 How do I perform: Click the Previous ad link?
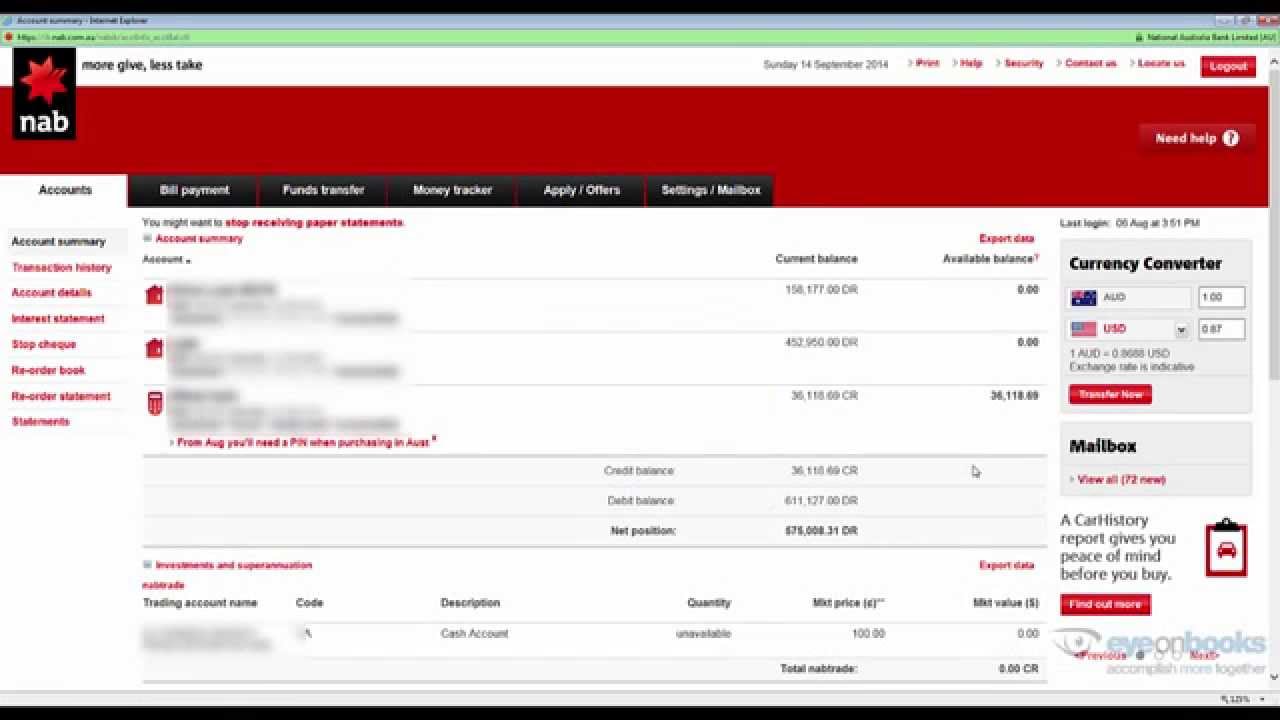click(x=1102, y=656)
